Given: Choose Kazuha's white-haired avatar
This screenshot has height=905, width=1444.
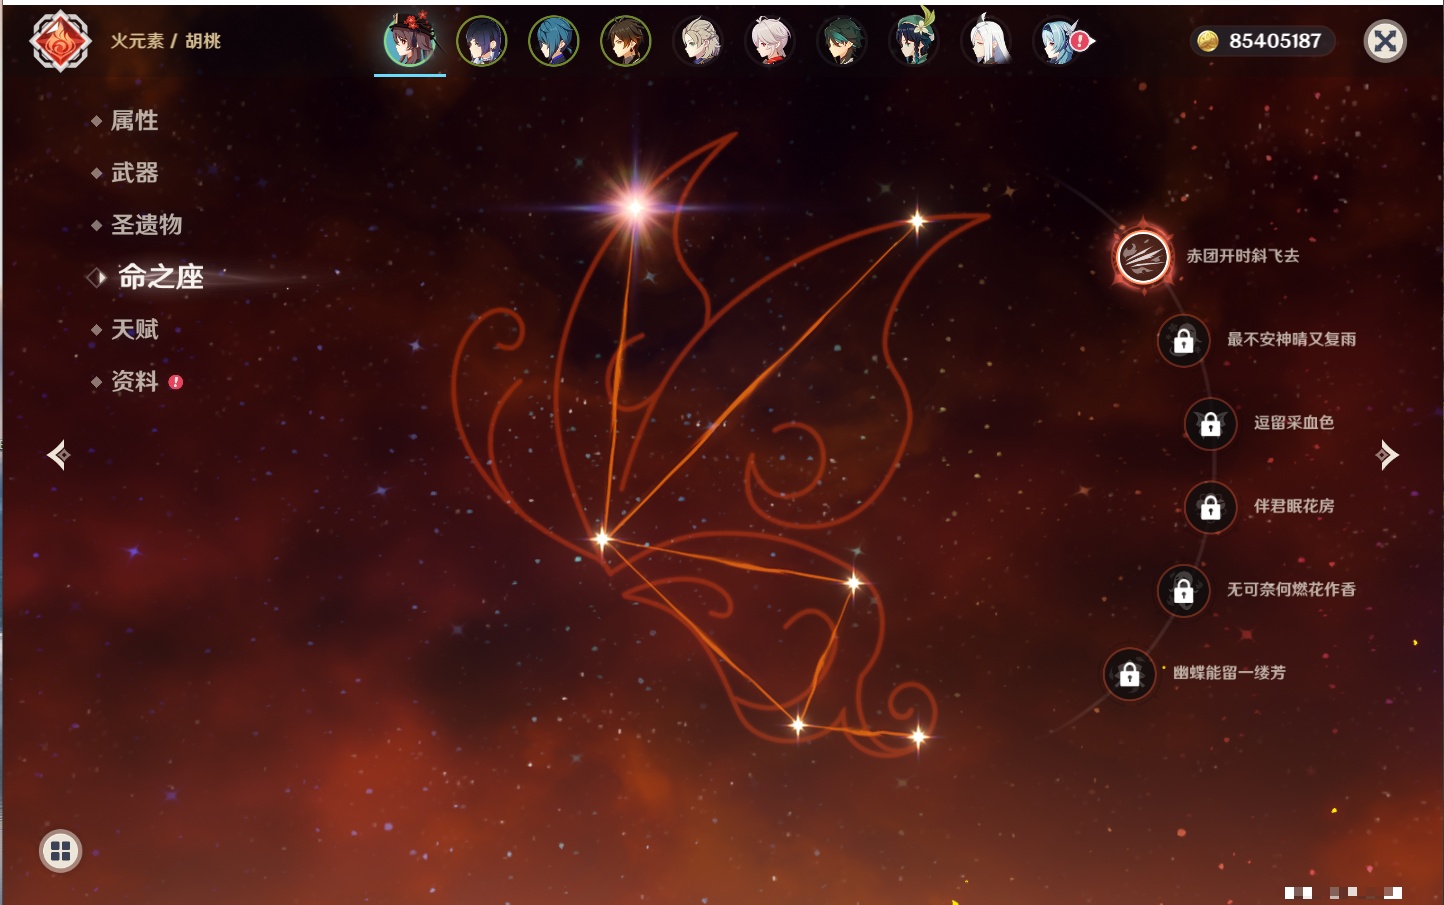Looking at the screenshot, I should click(770, 41).
